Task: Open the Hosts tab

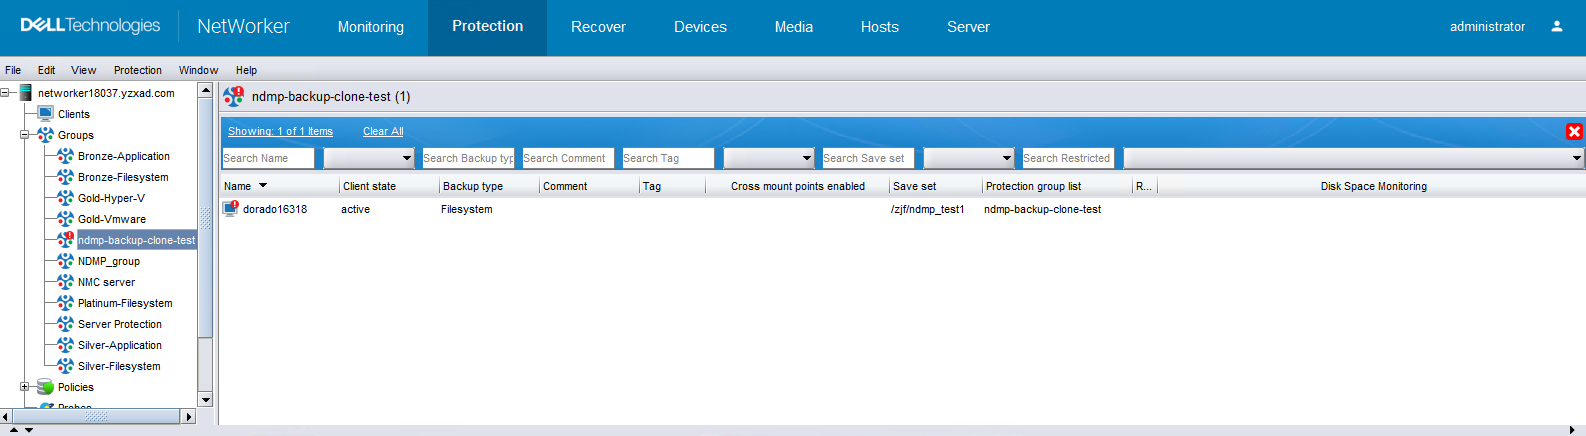Action: tap(880, 27)
